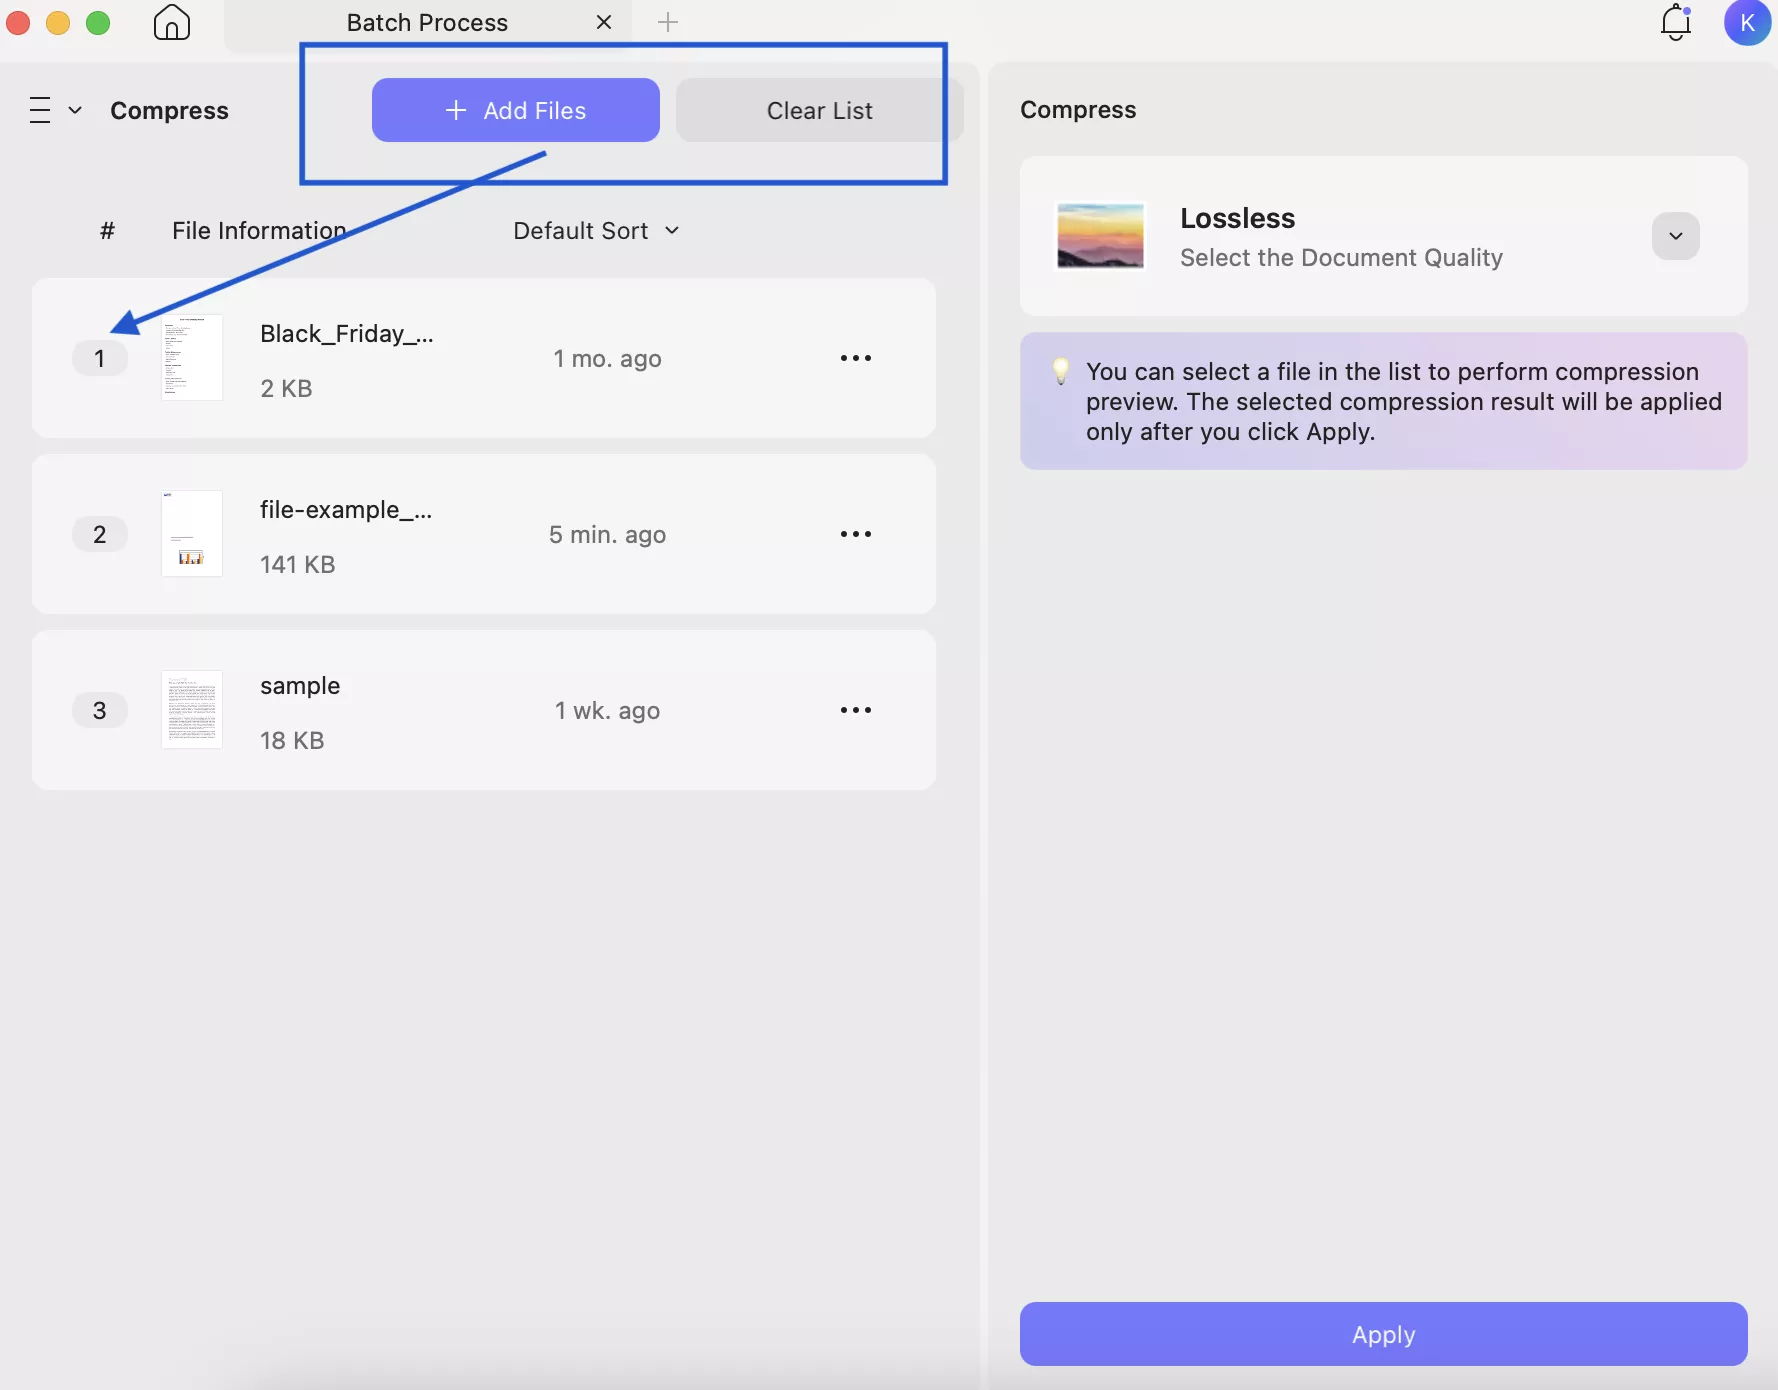
Task: Open options menu for Black_Friday file
Action: 856,358
